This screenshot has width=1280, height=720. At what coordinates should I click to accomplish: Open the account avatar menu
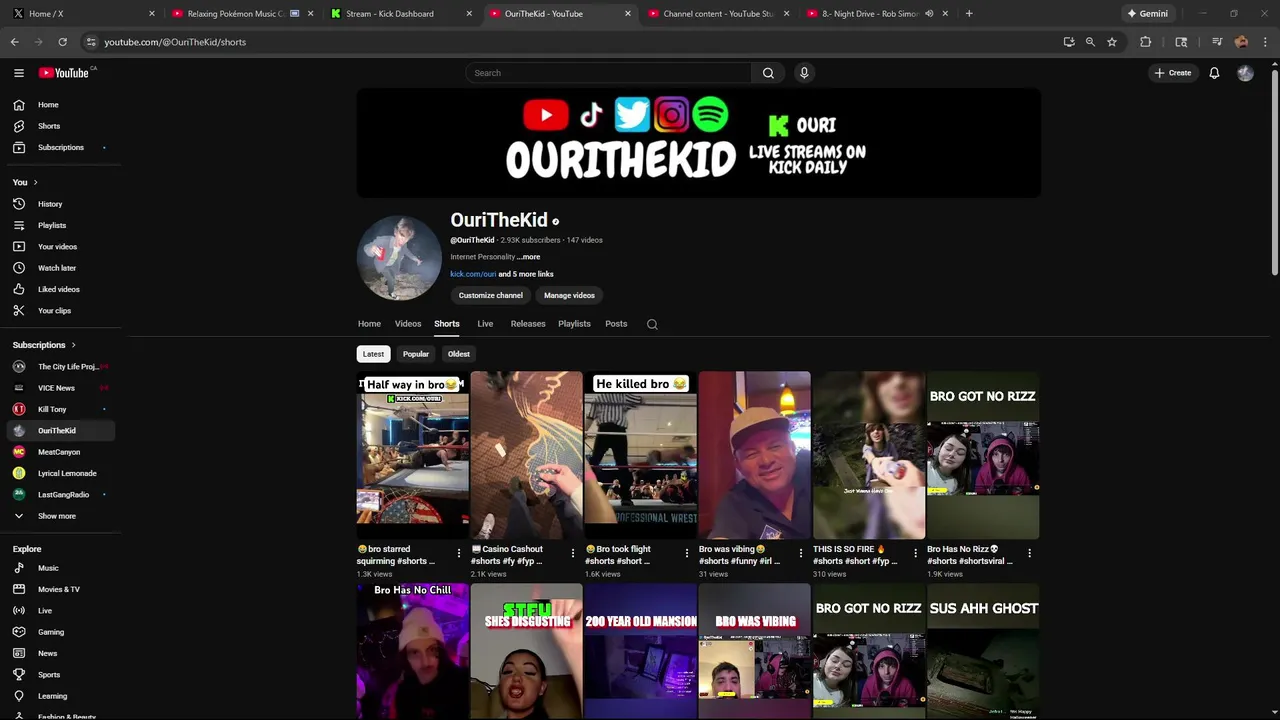(1245, 73)
